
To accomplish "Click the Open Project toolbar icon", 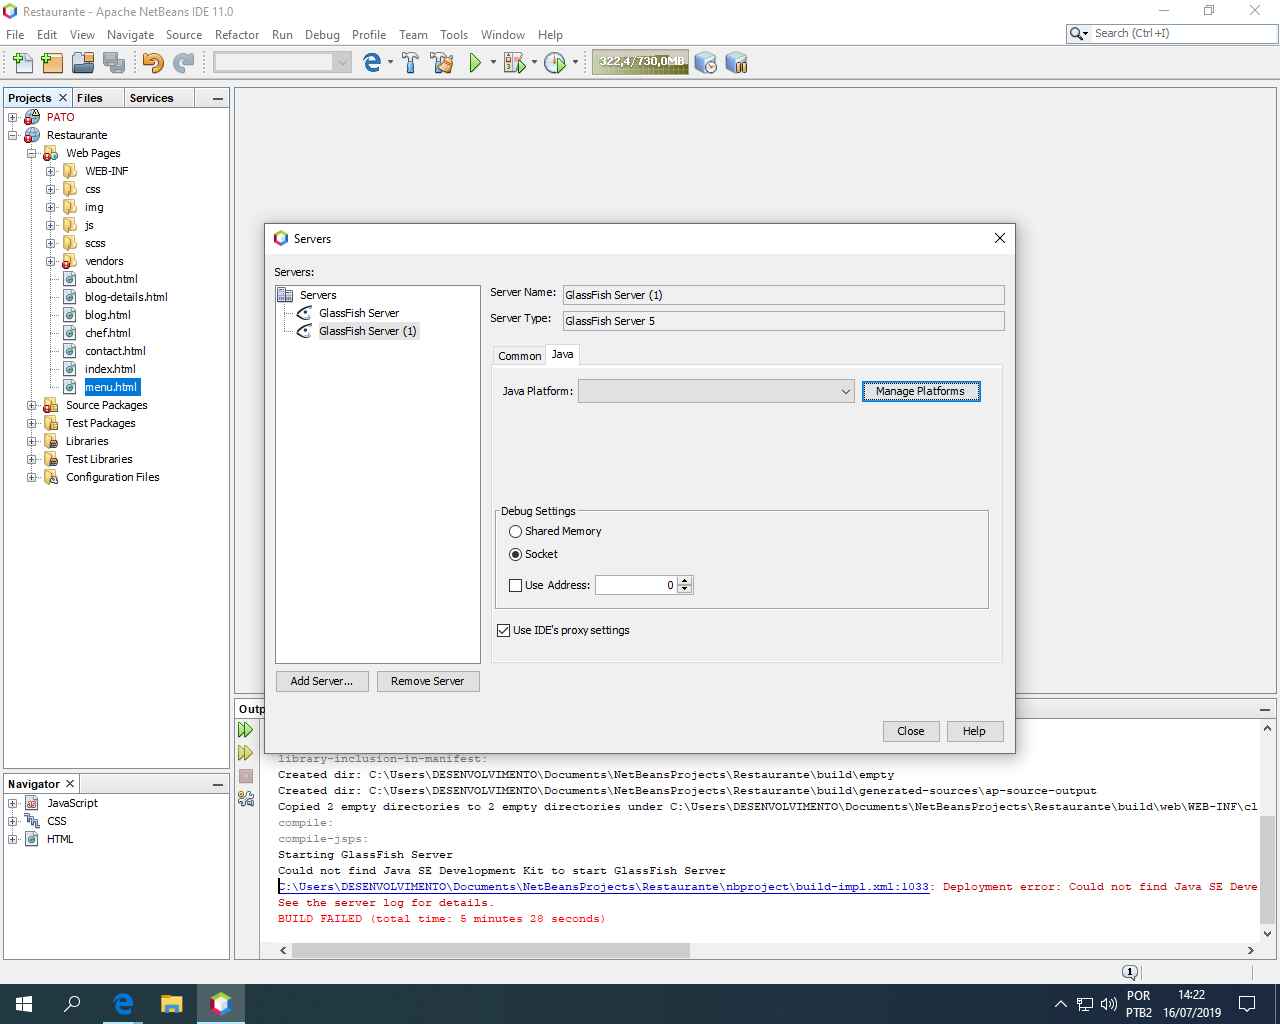I will click(83, 63).
